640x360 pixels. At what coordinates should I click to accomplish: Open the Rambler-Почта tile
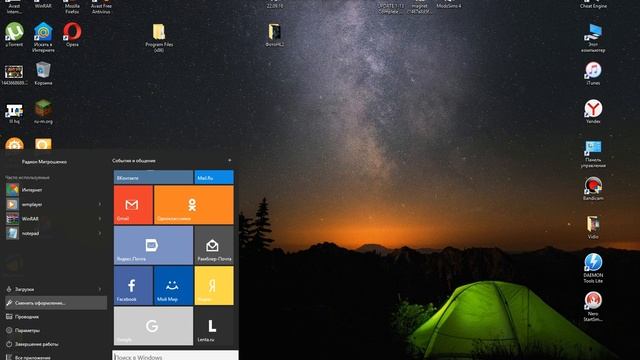coord(214,245)
